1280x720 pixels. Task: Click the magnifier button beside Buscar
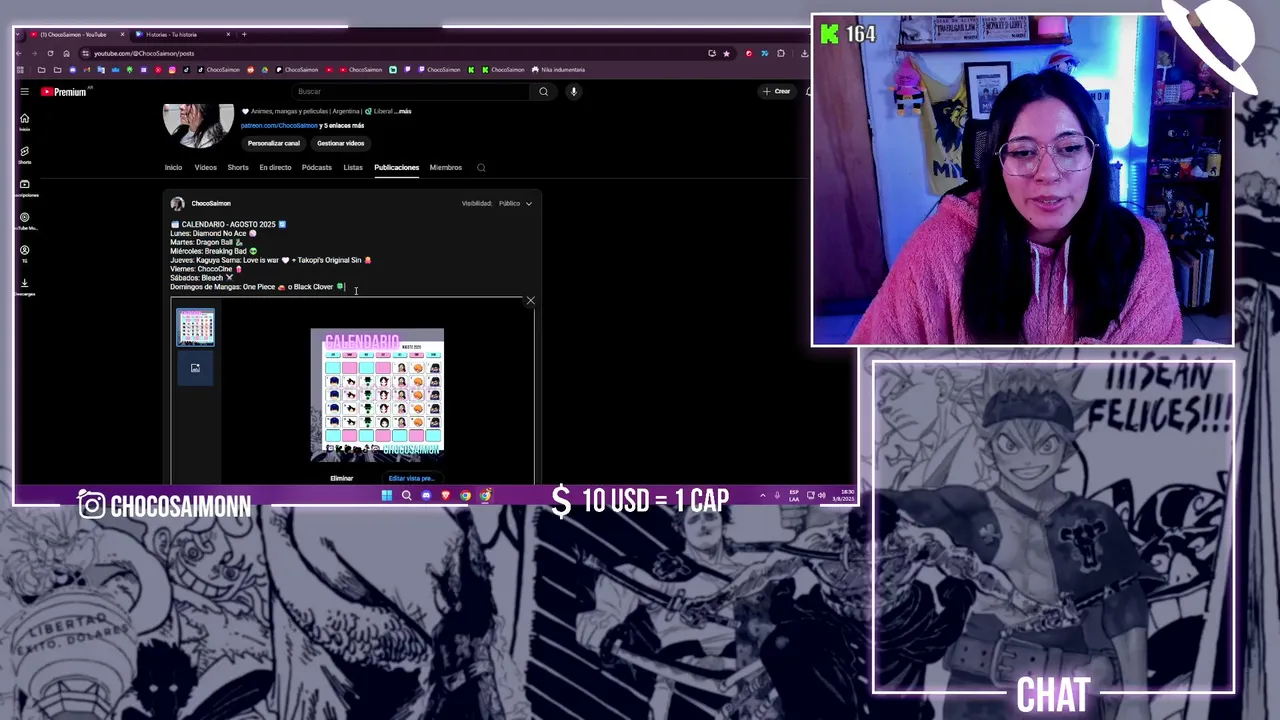[543, 91]
